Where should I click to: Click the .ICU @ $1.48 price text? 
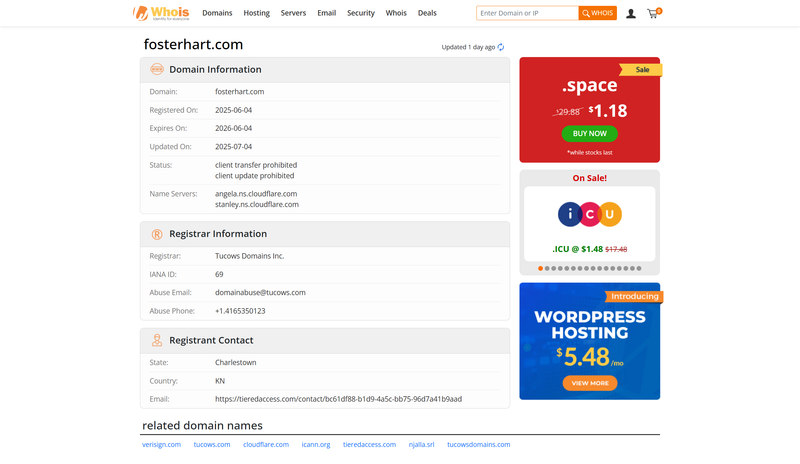pos(577,249)
